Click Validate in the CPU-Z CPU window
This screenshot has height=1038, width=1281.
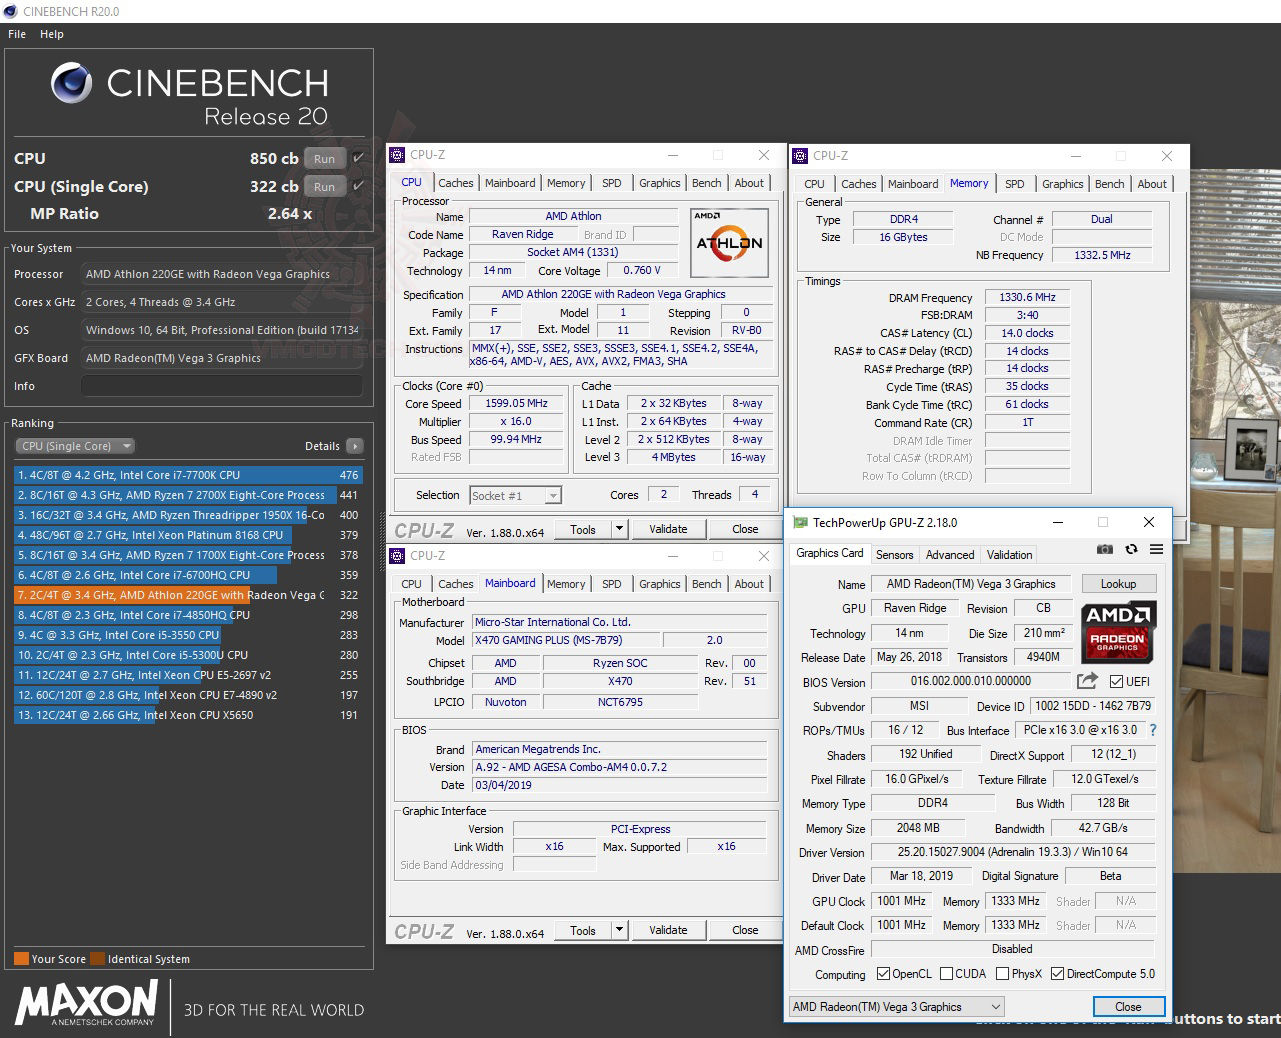(668, 529)
